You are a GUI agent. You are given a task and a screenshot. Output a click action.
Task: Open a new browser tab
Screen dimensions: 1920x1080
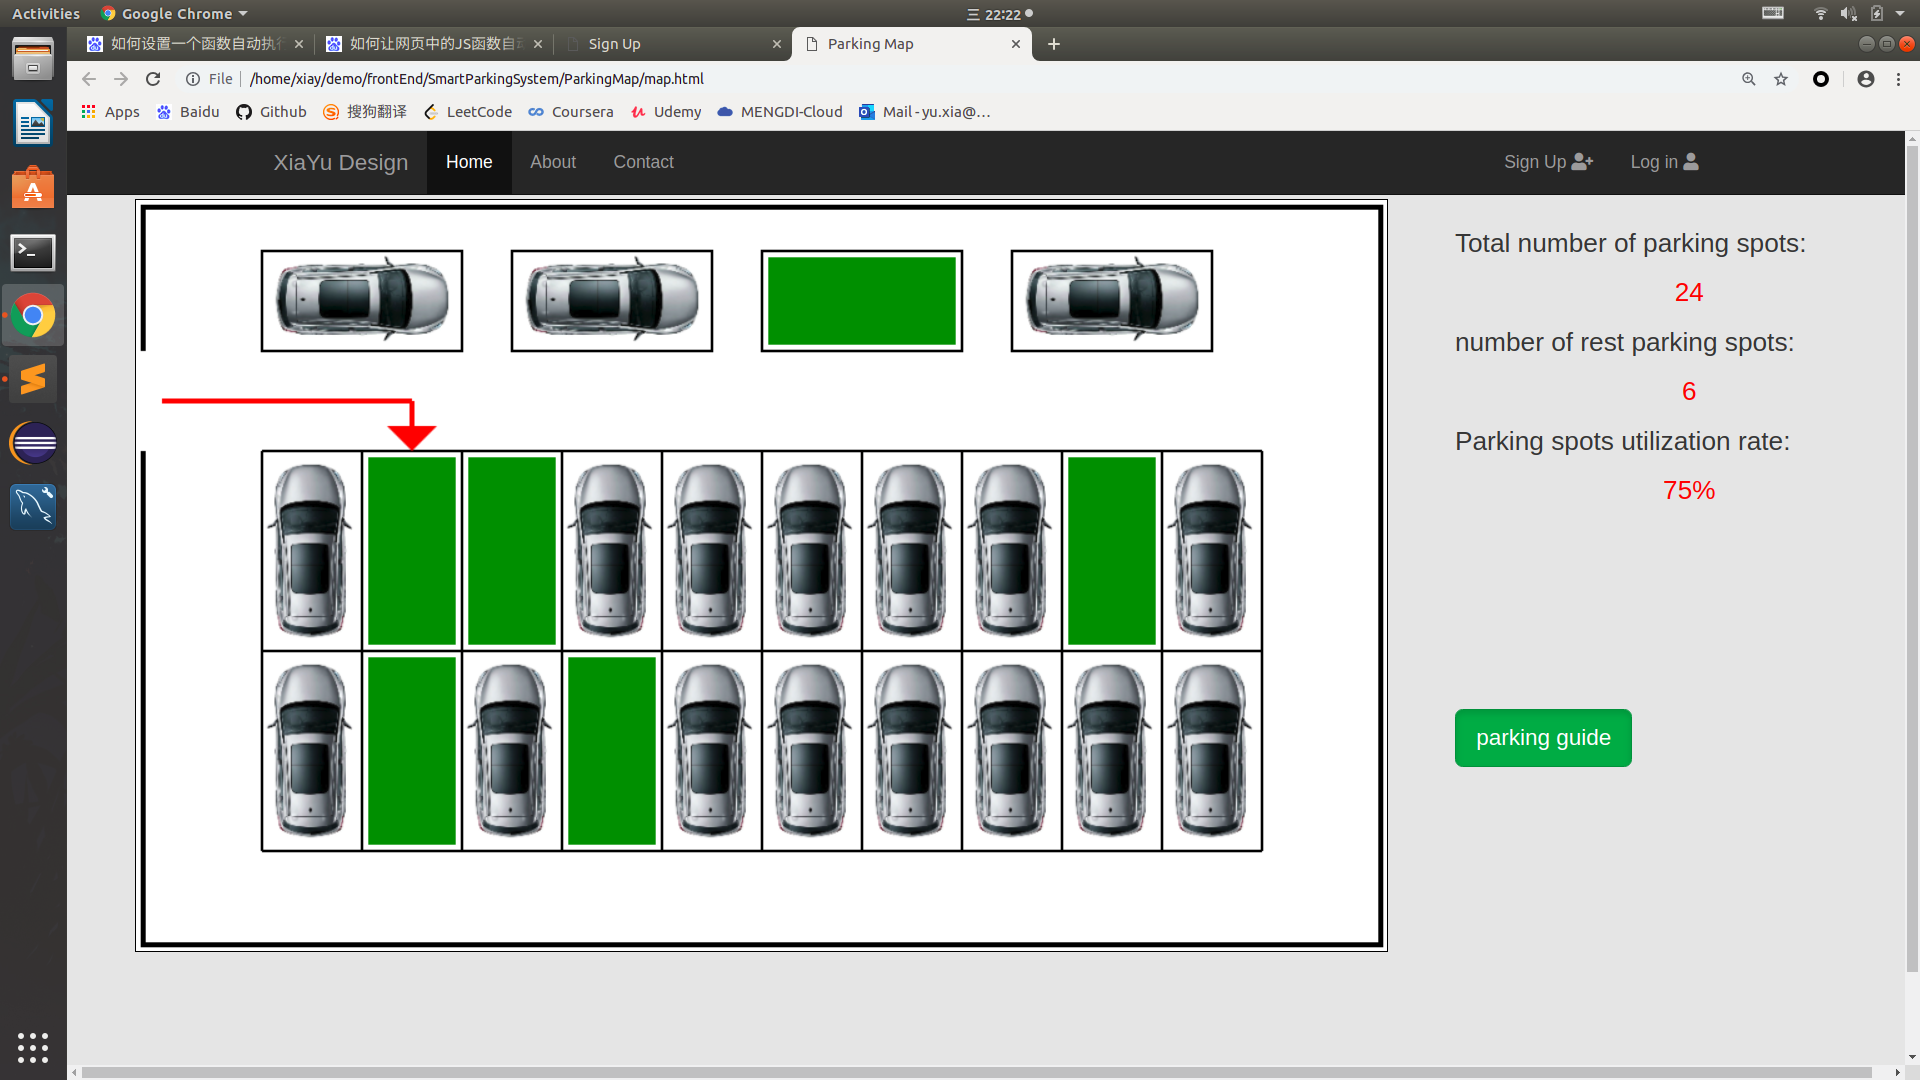tap(1054, 44)
